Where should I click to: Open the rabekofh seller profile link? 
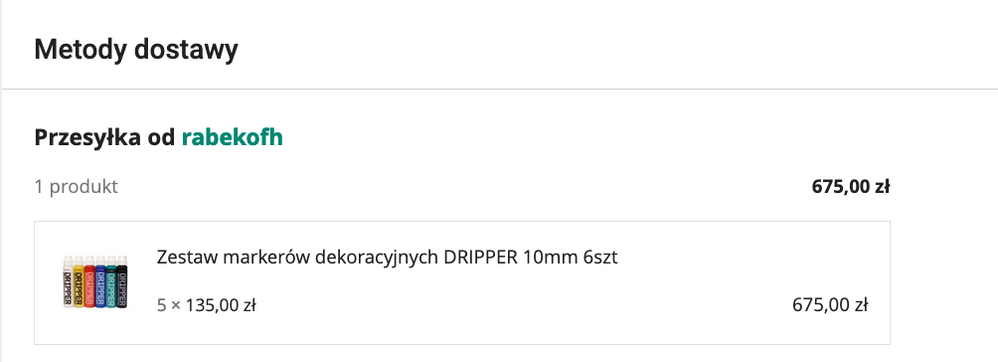click(x=232, y=137)
